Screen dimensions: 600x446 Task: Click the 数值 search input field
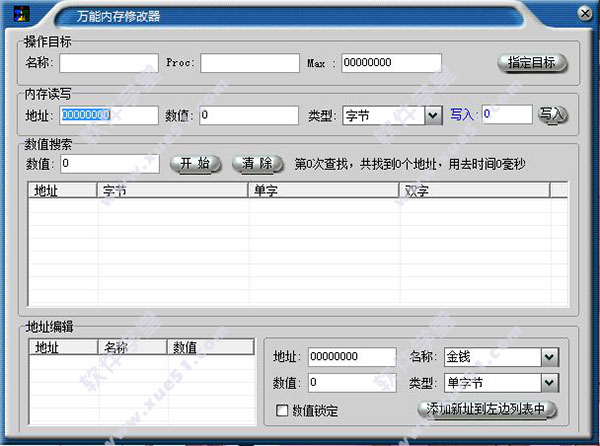(x=110, y=164)
